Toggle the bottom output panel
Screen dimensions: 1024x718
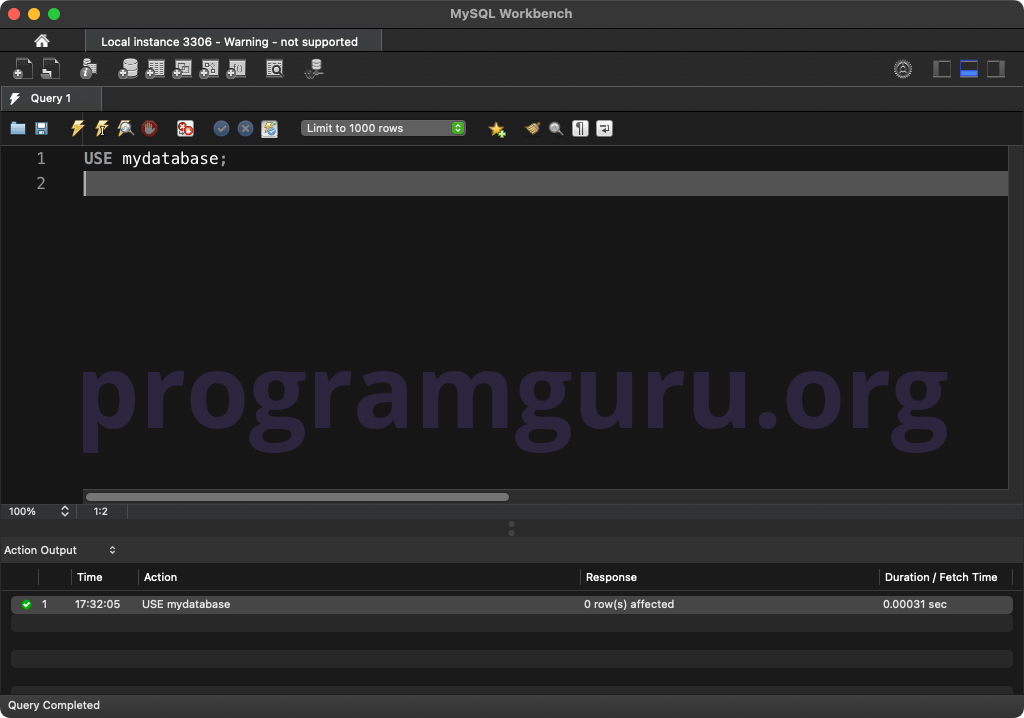968,69
